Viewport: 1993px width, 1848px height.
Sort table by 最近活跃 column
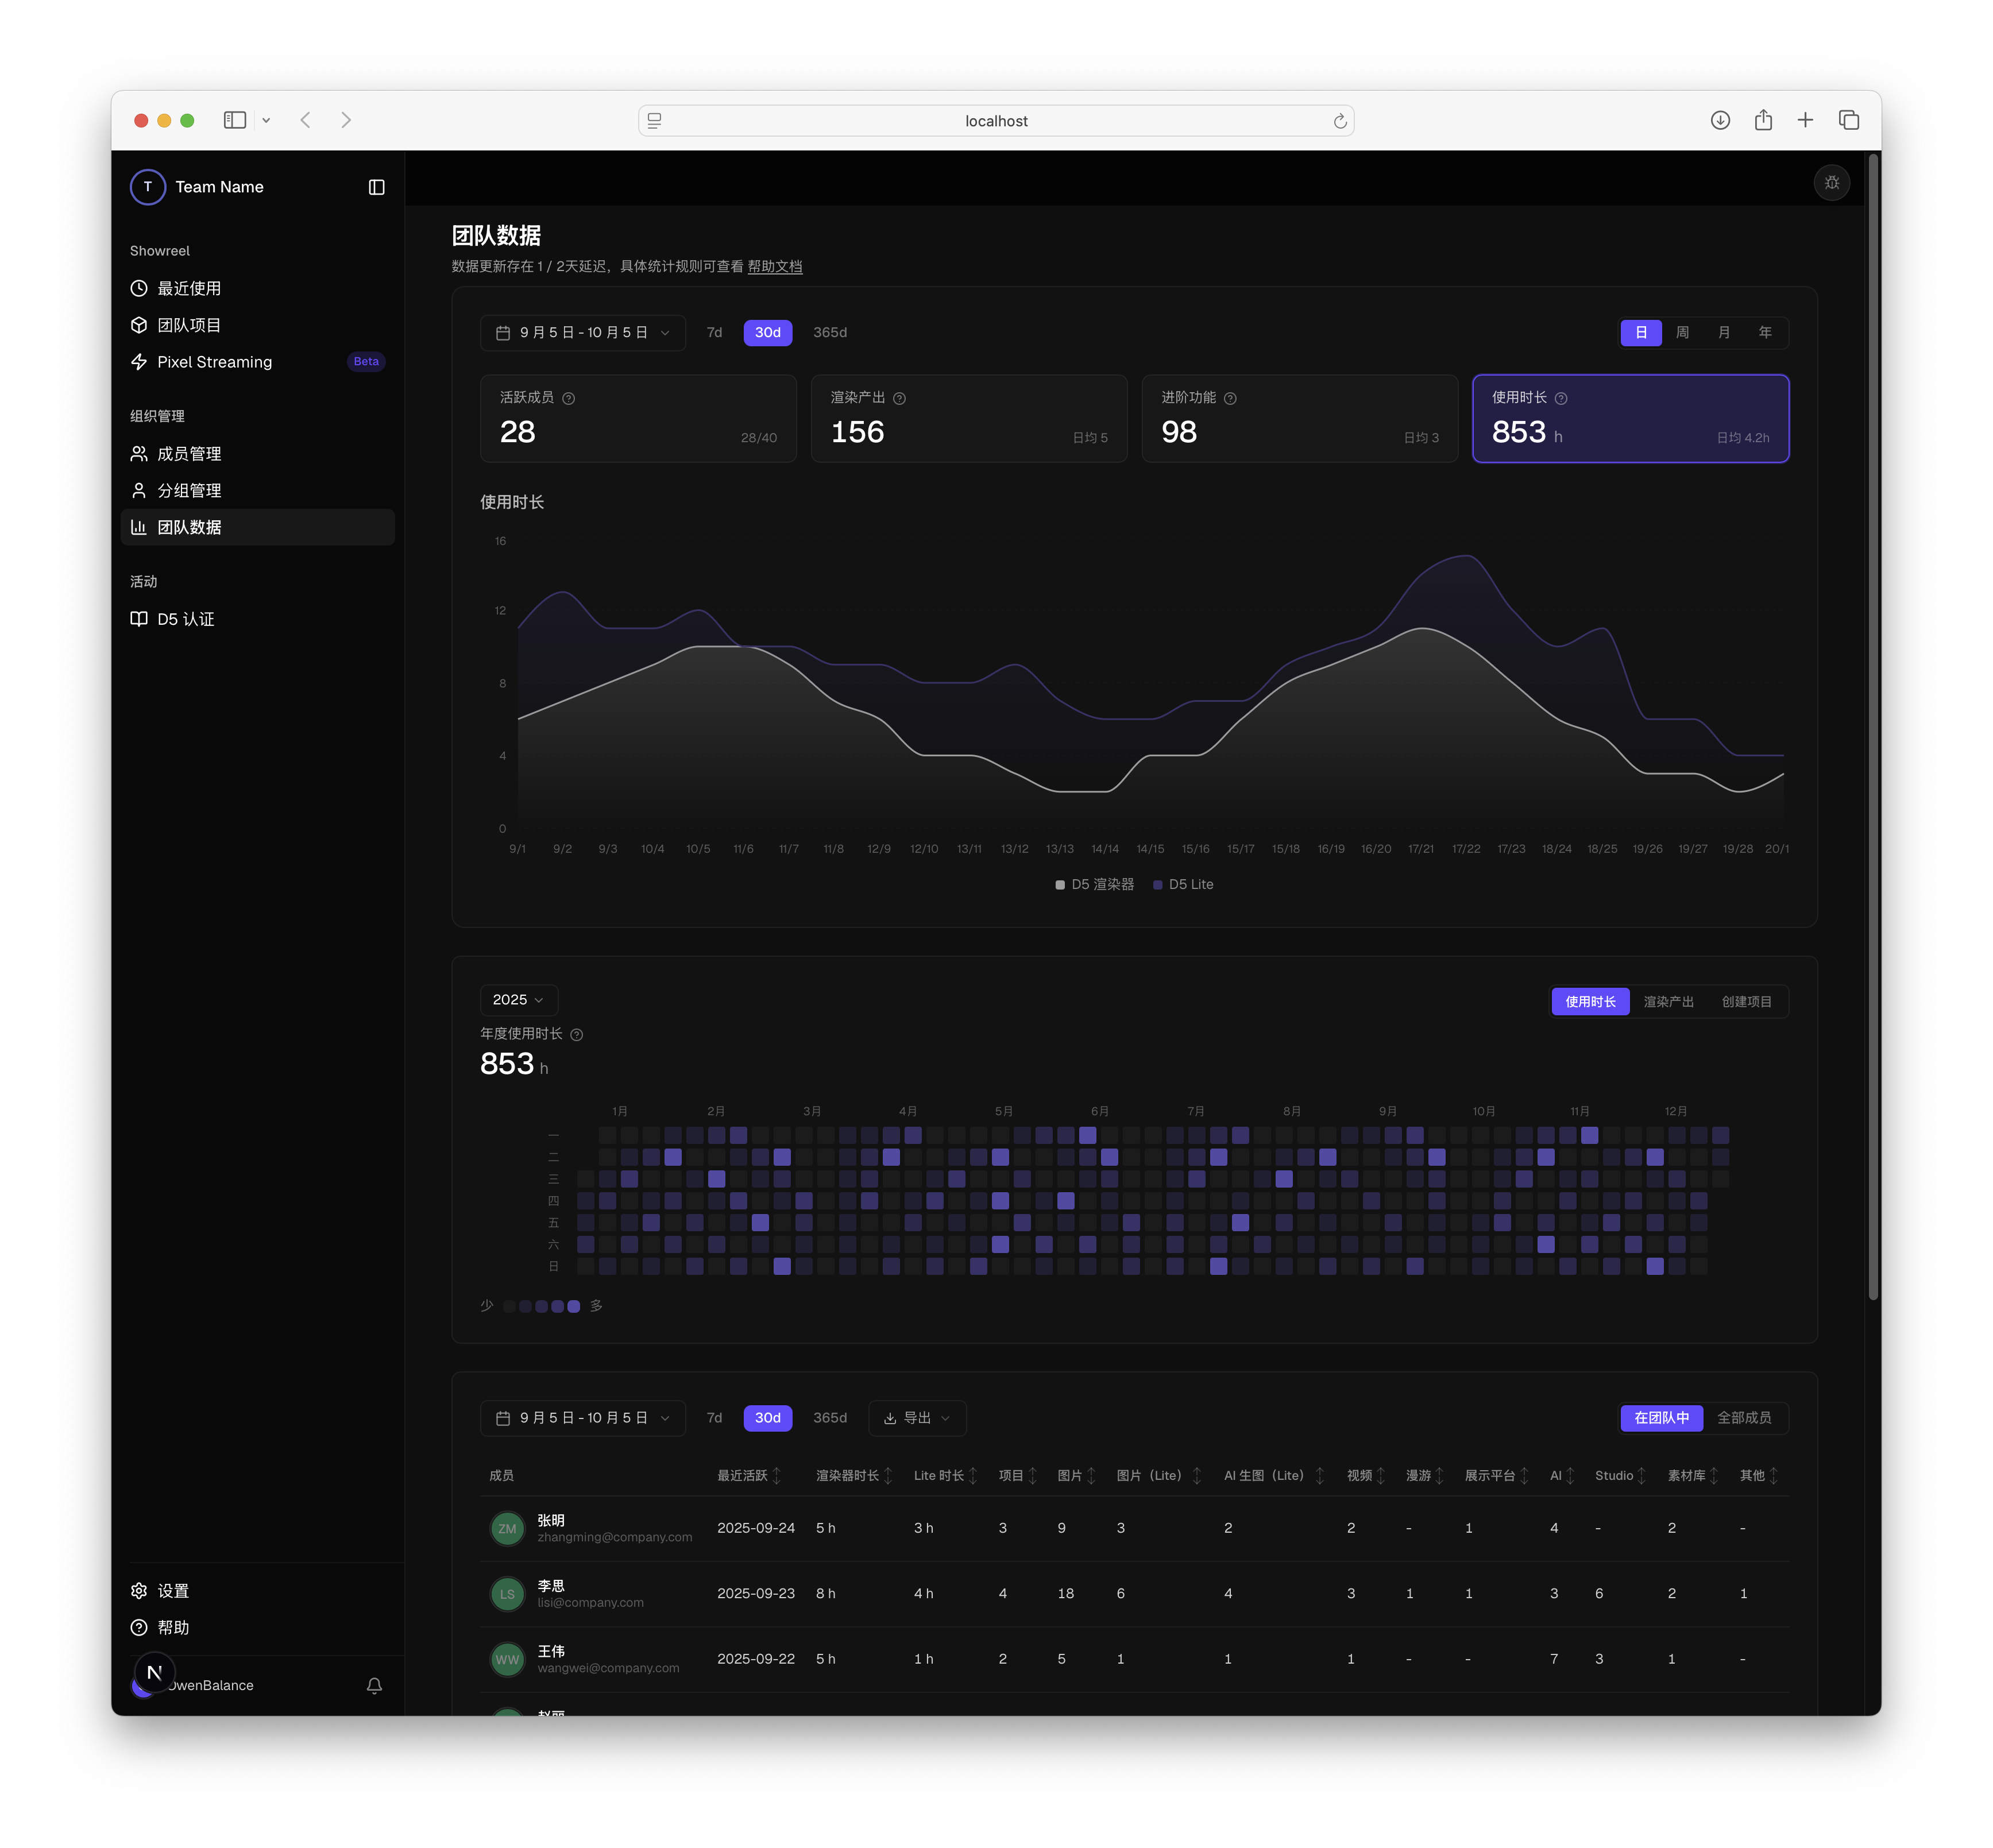click(x=749, y=1476)
